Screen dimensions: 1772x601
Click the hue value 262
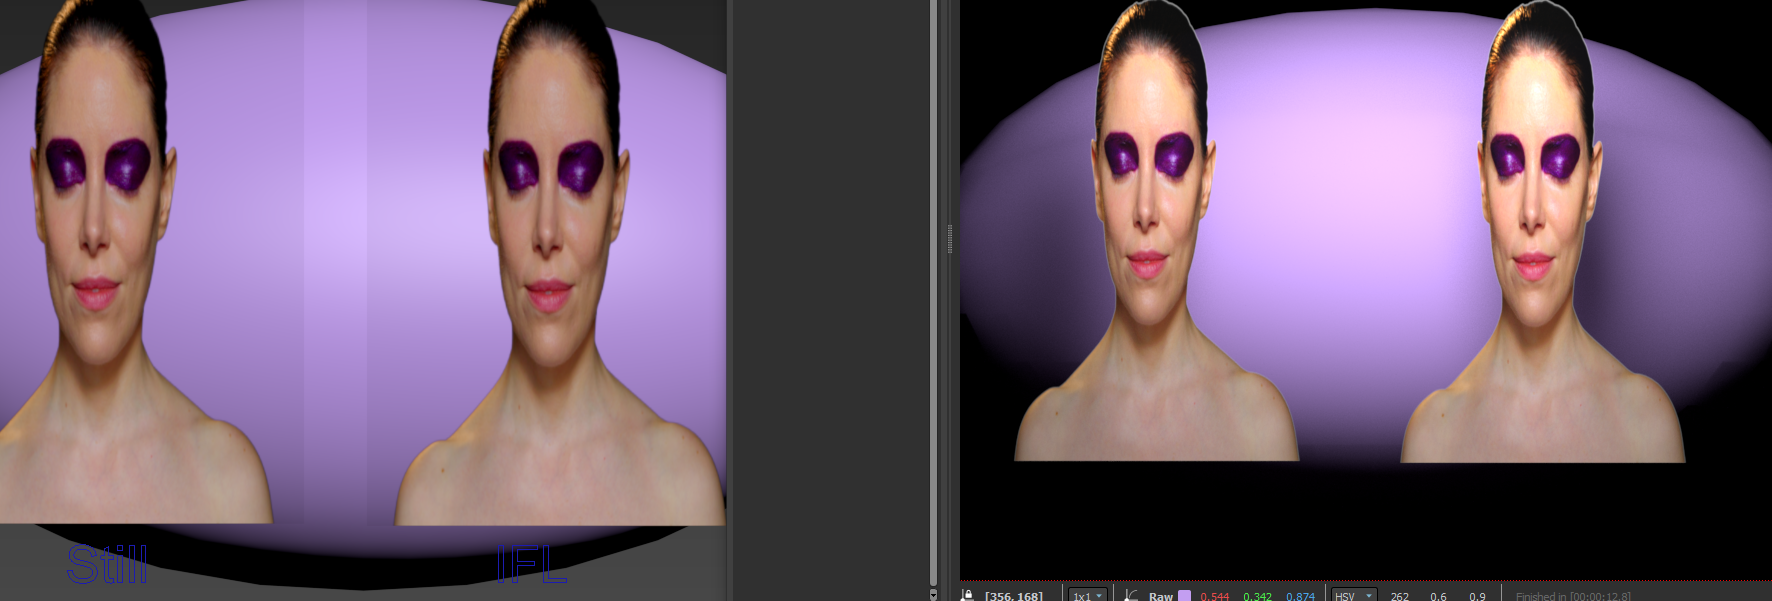(x=1399, y=596)
